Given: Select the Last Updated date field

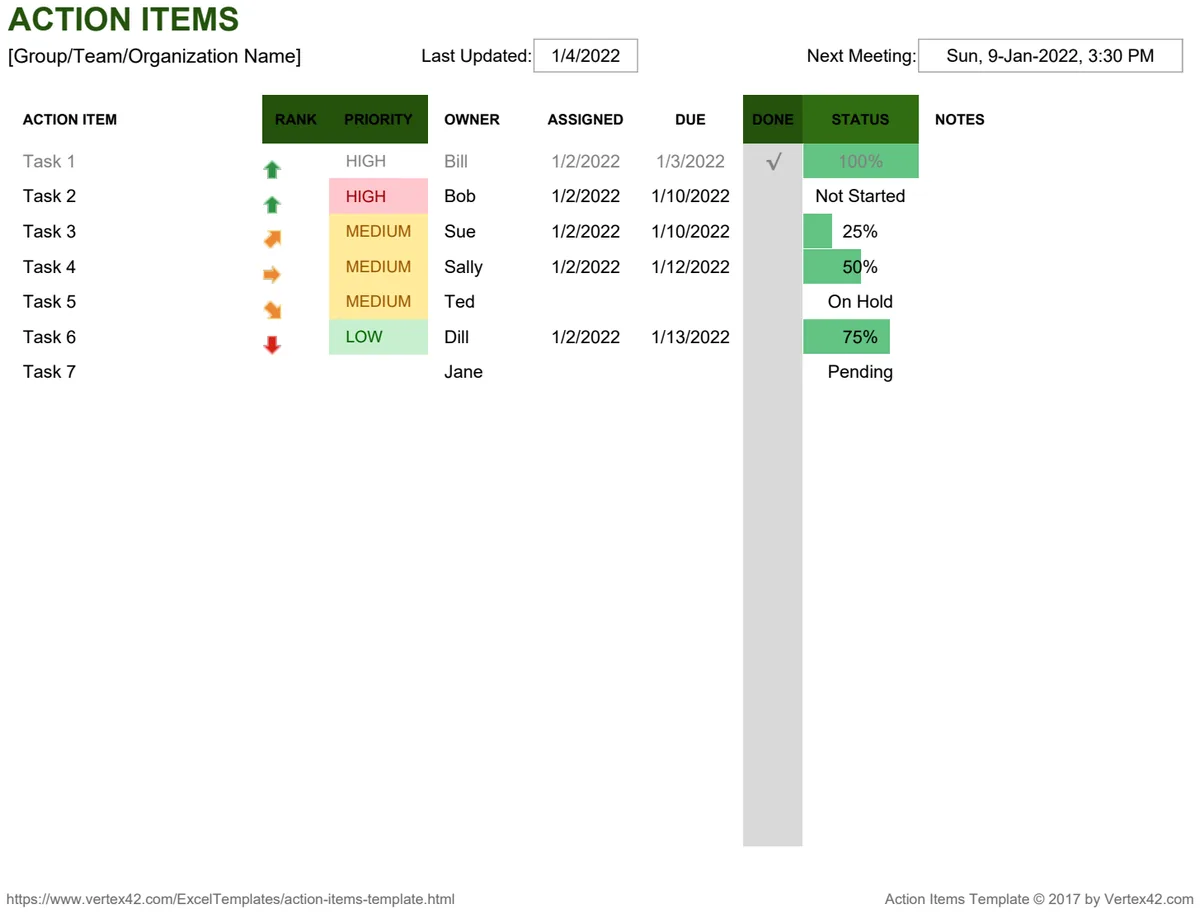Looking at the screenshot, I should (x=586, y=56).
